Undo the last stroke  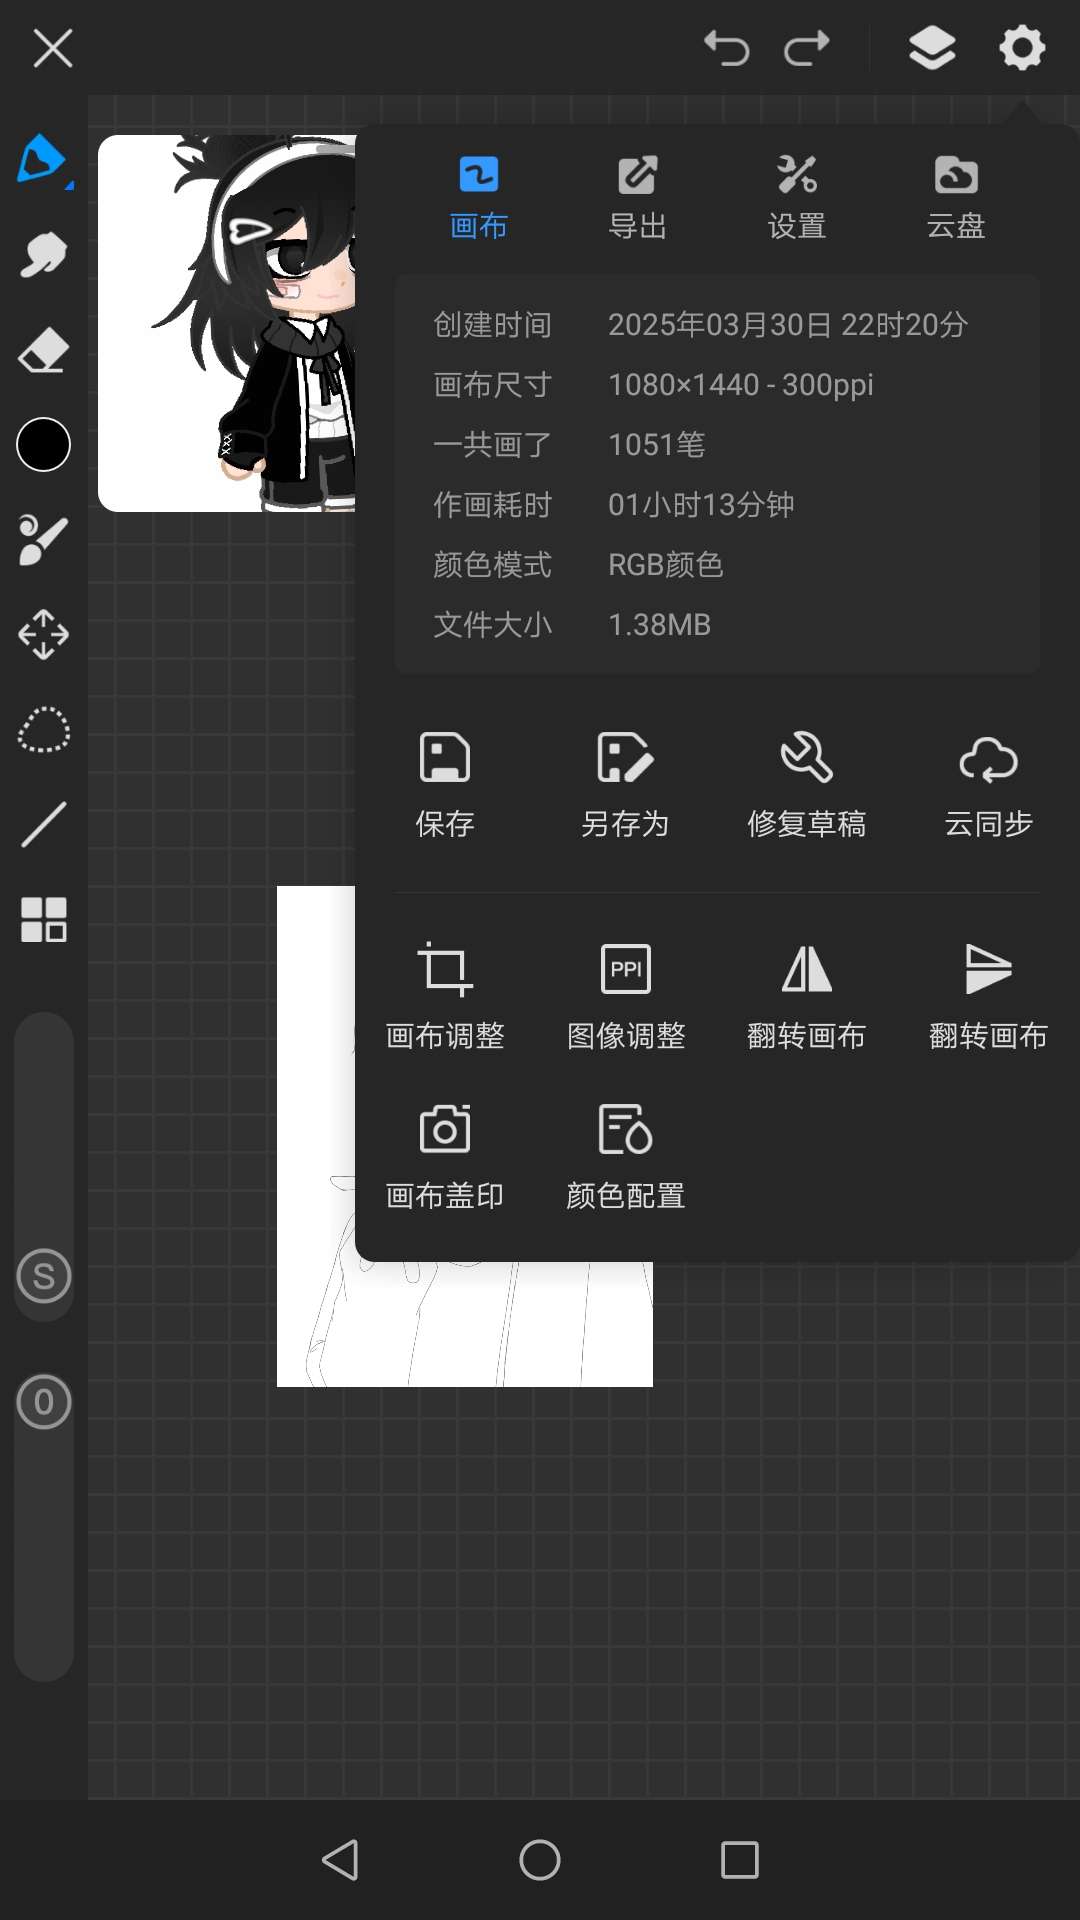[x=726, y=48]
